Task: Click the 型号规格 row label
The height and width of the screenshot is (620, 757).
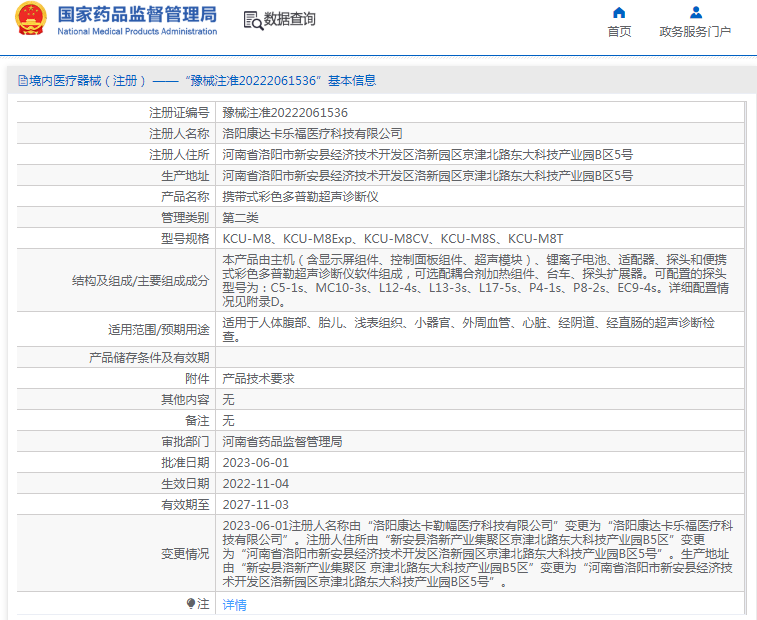Action: [185, 239]
